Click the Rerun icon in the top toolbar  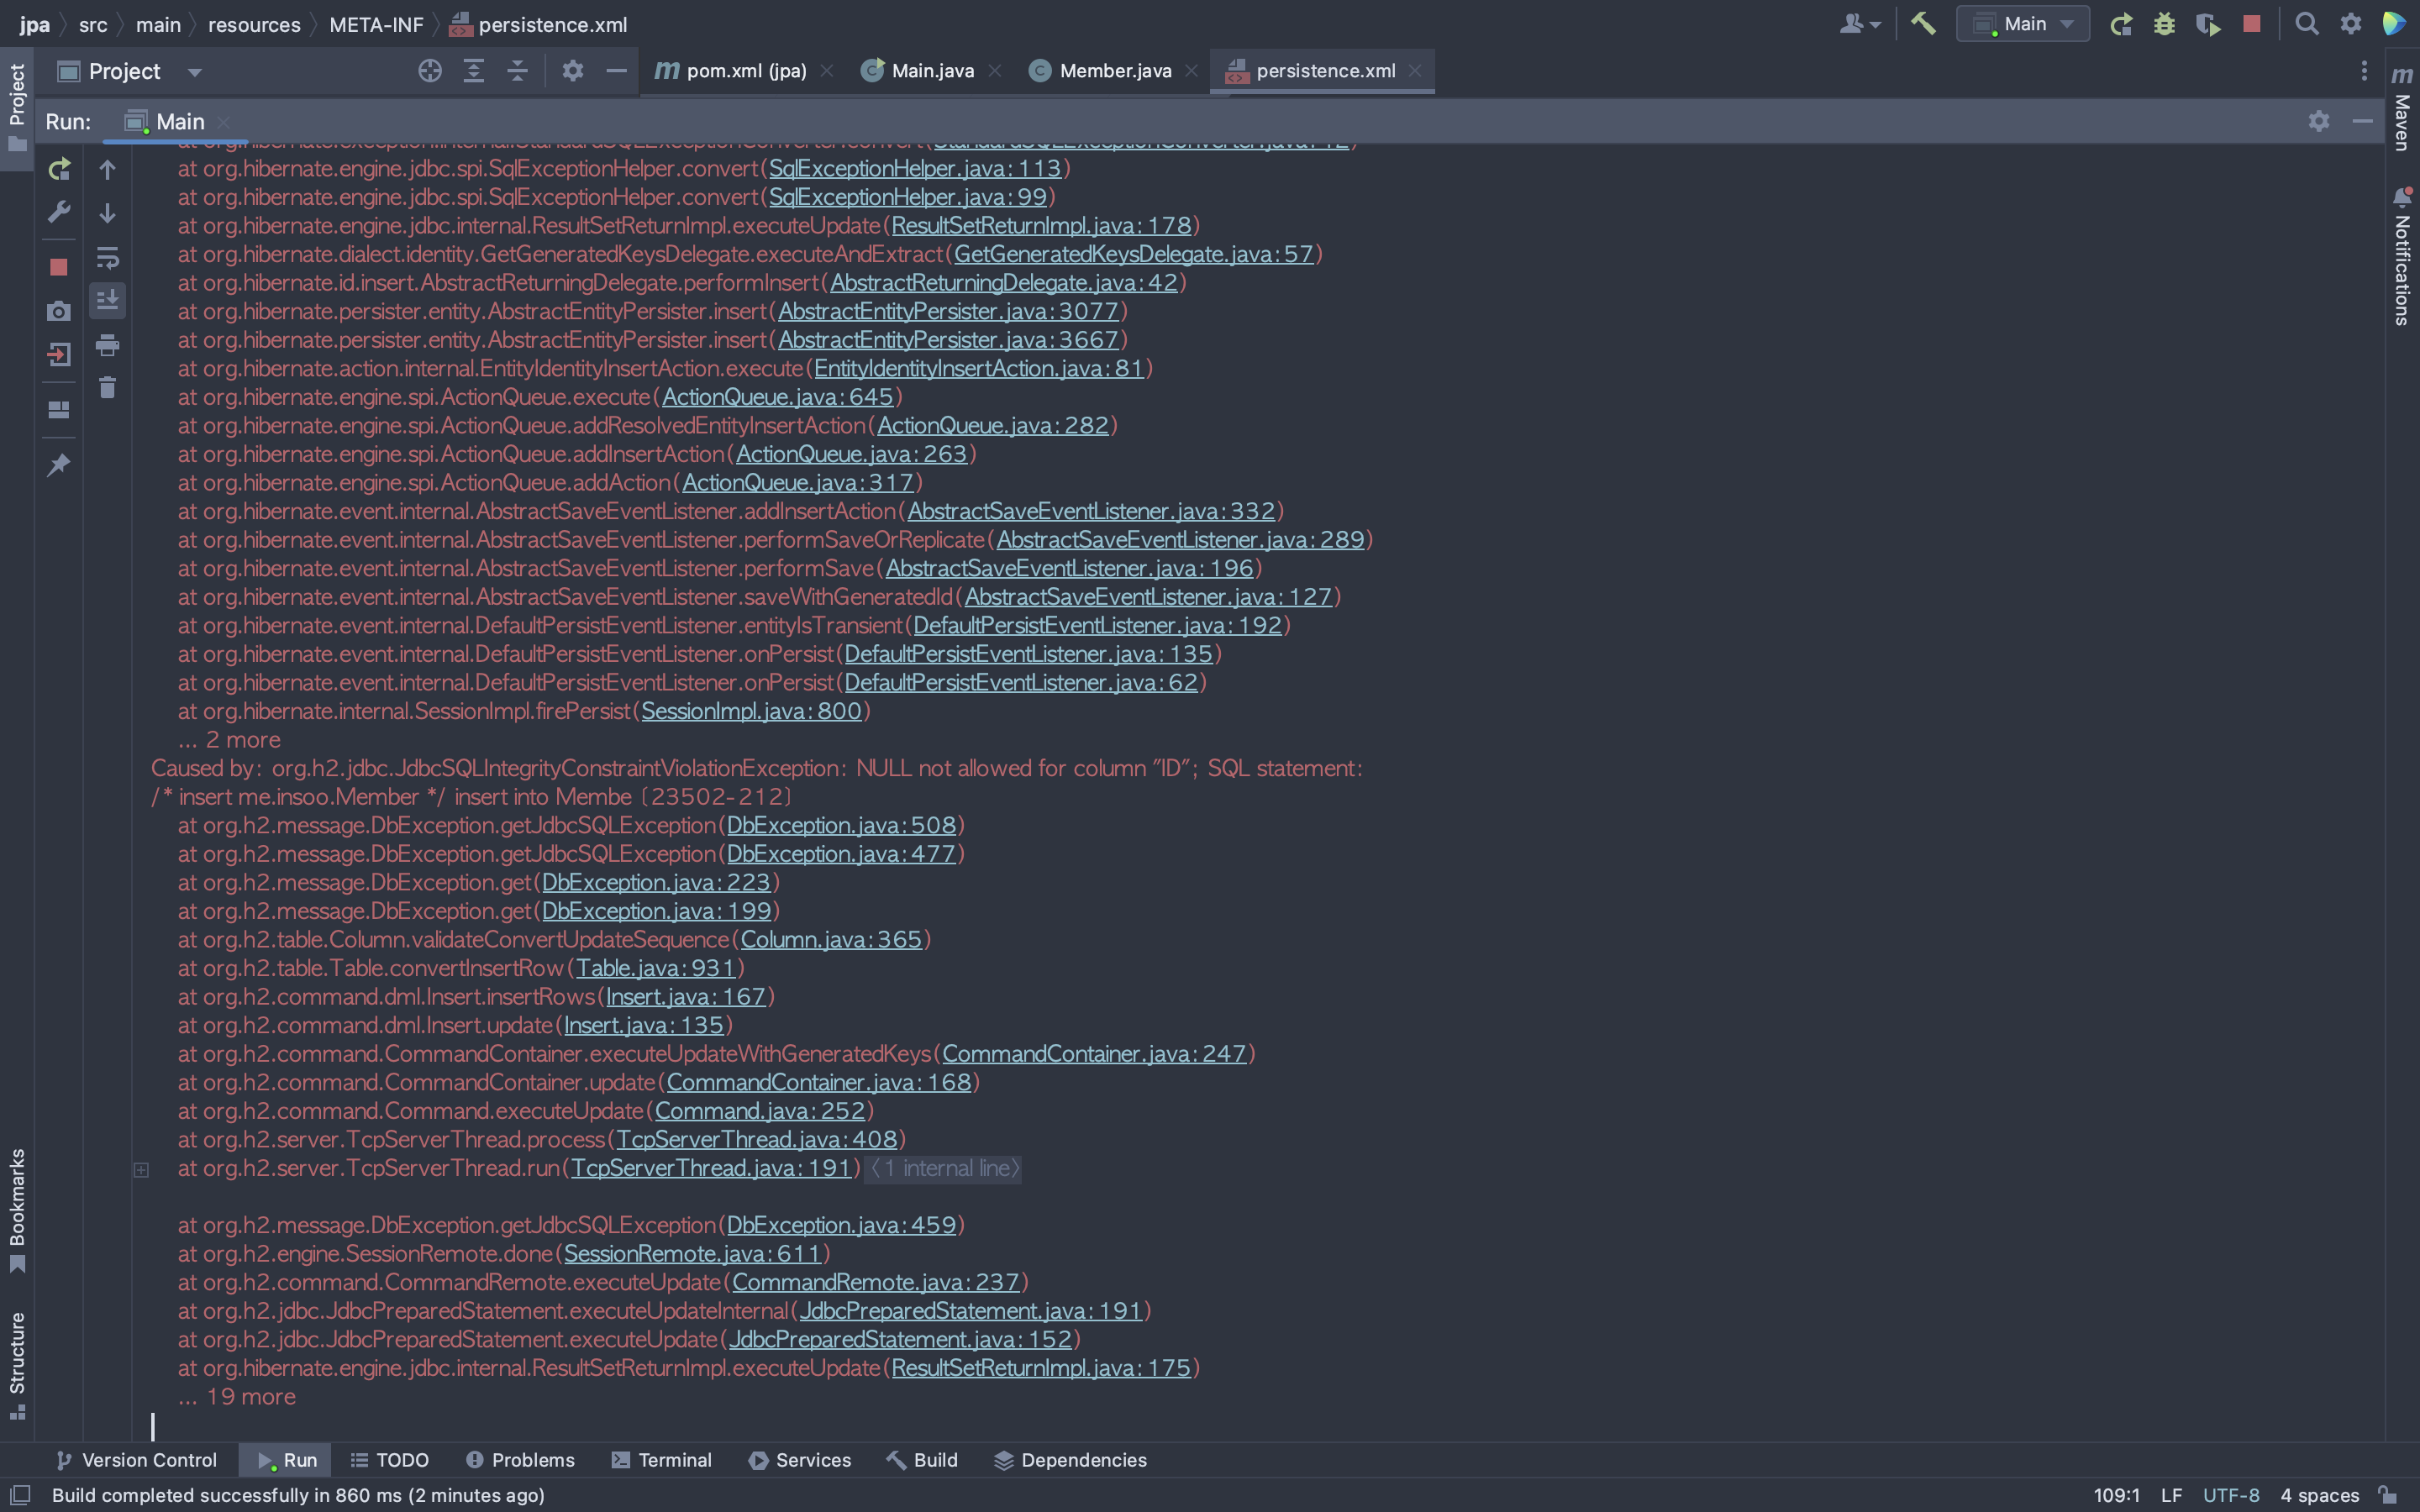tap(2120, 24)
